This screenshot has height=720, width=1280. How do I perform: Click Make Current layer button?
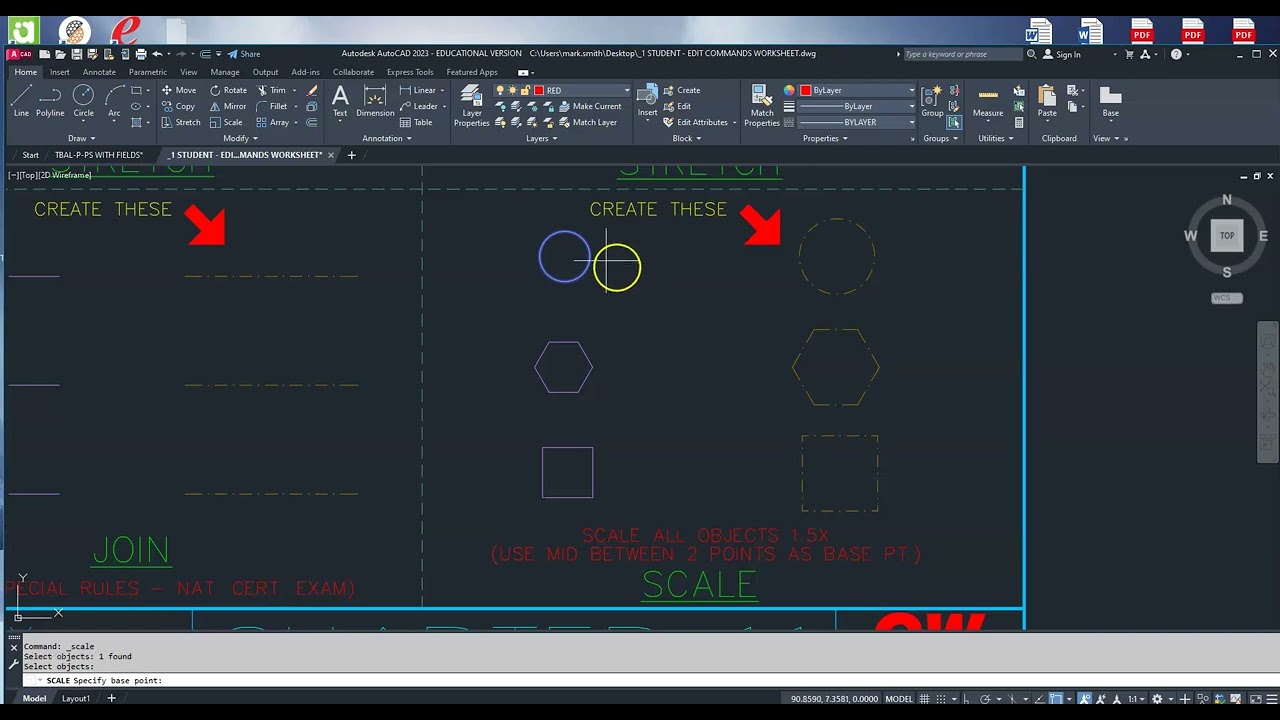pyautogui.click(x=590, y=106)
